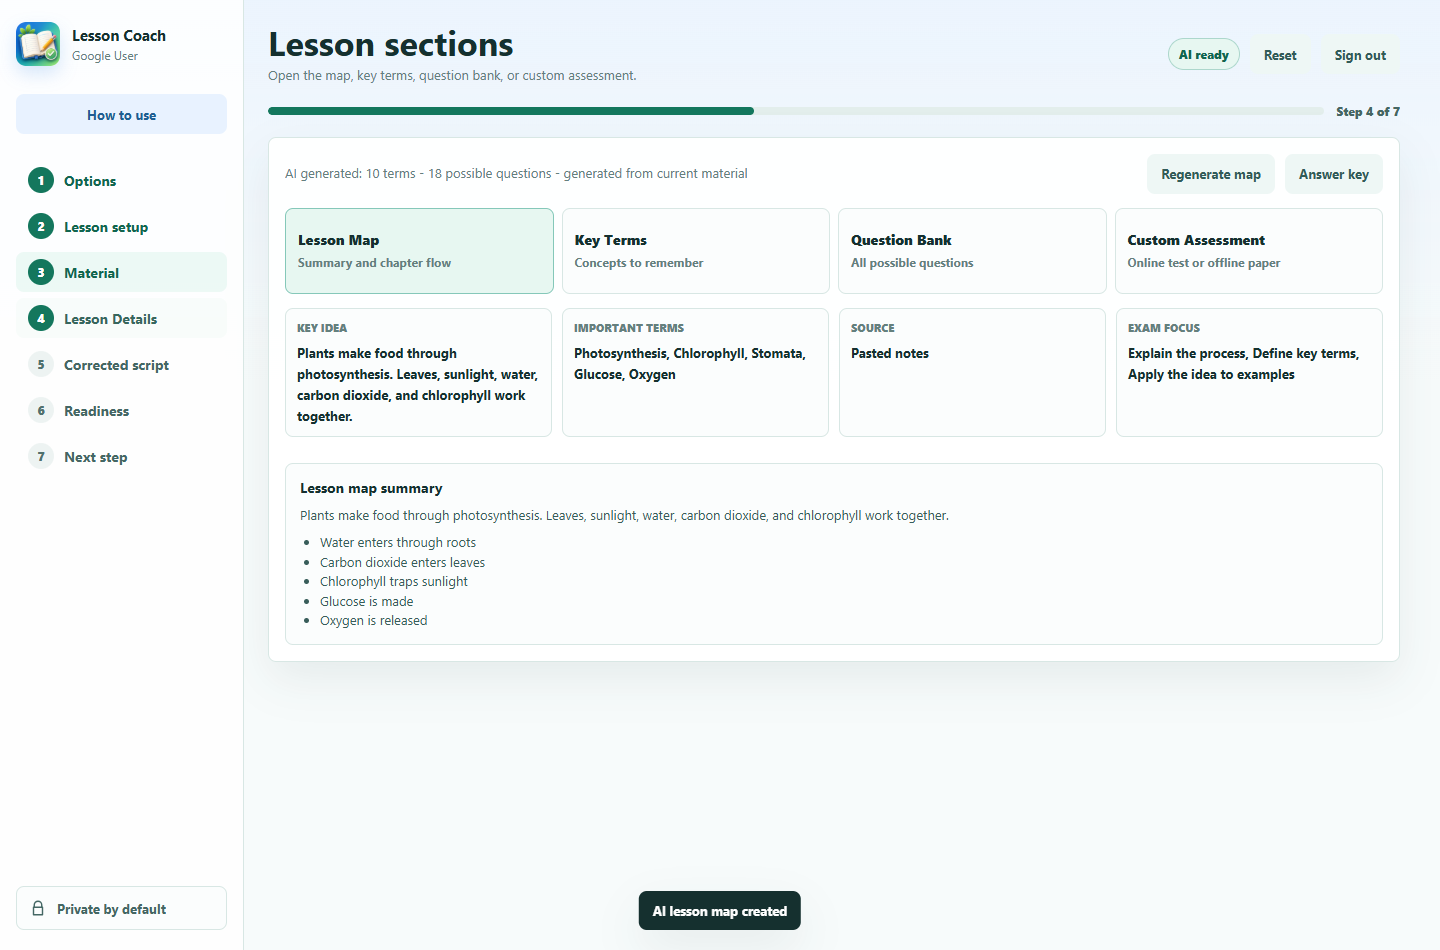Viewport: 1440px width, 950px height.
Task: Switch to the Question Bank tab
Action: pyautogui.click(x=972, y=251)
